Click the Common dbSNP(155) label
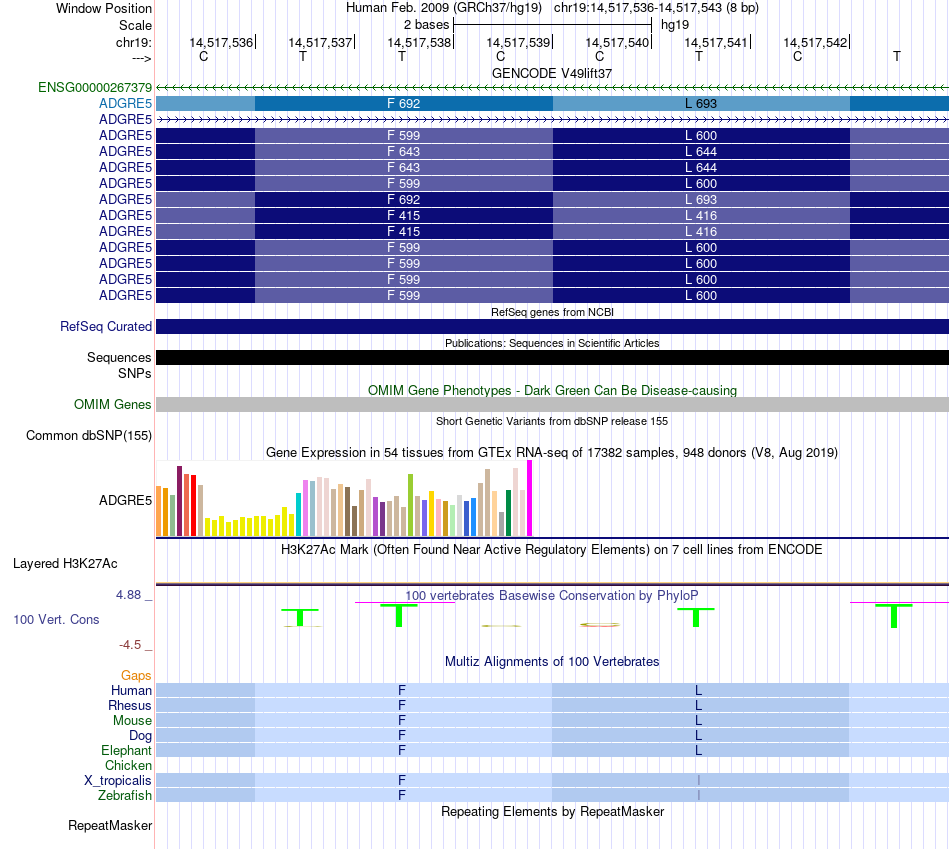Screen dimensions: 950x849 coord(89,436)
